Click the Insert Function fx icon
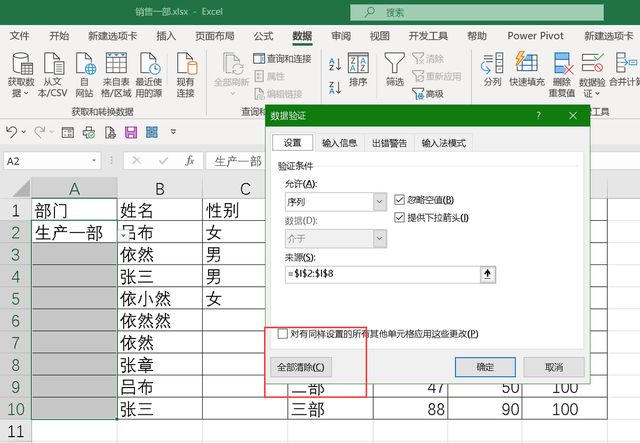640x443 pixels. pyautogui.click(x=189, y=161)
